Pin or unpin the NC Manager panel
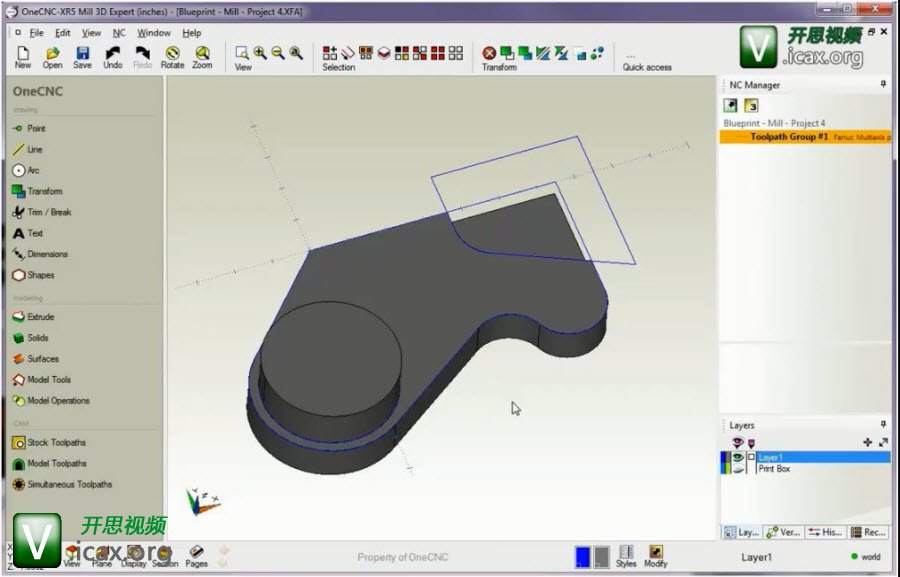 point(883,85)
